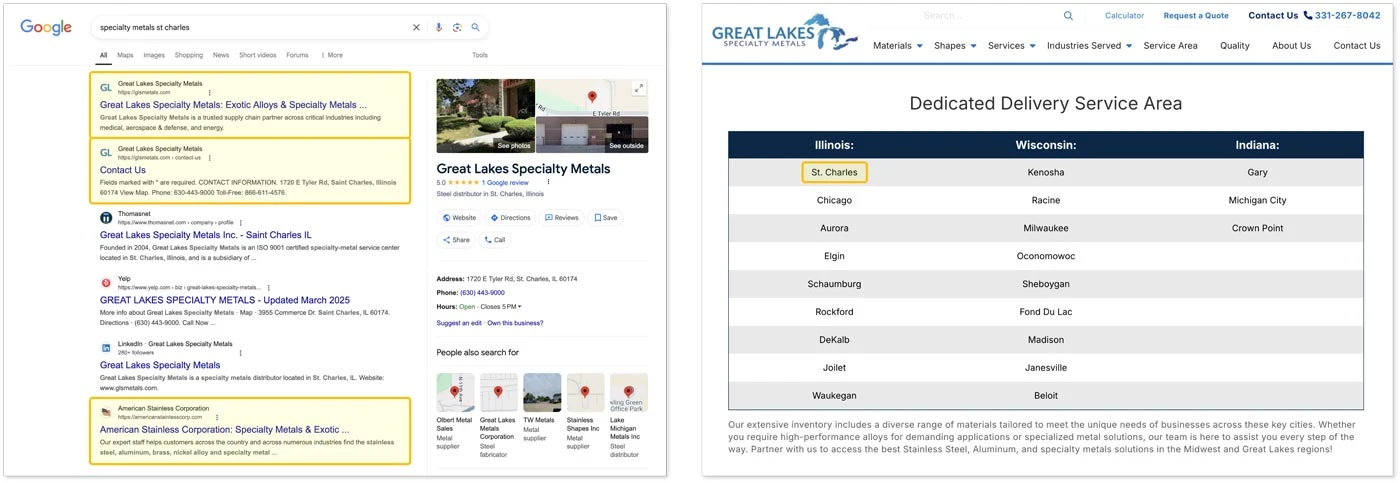Open the Website button in knowledge panel
Screen dimensions: 1400x483
click(459, 217)
